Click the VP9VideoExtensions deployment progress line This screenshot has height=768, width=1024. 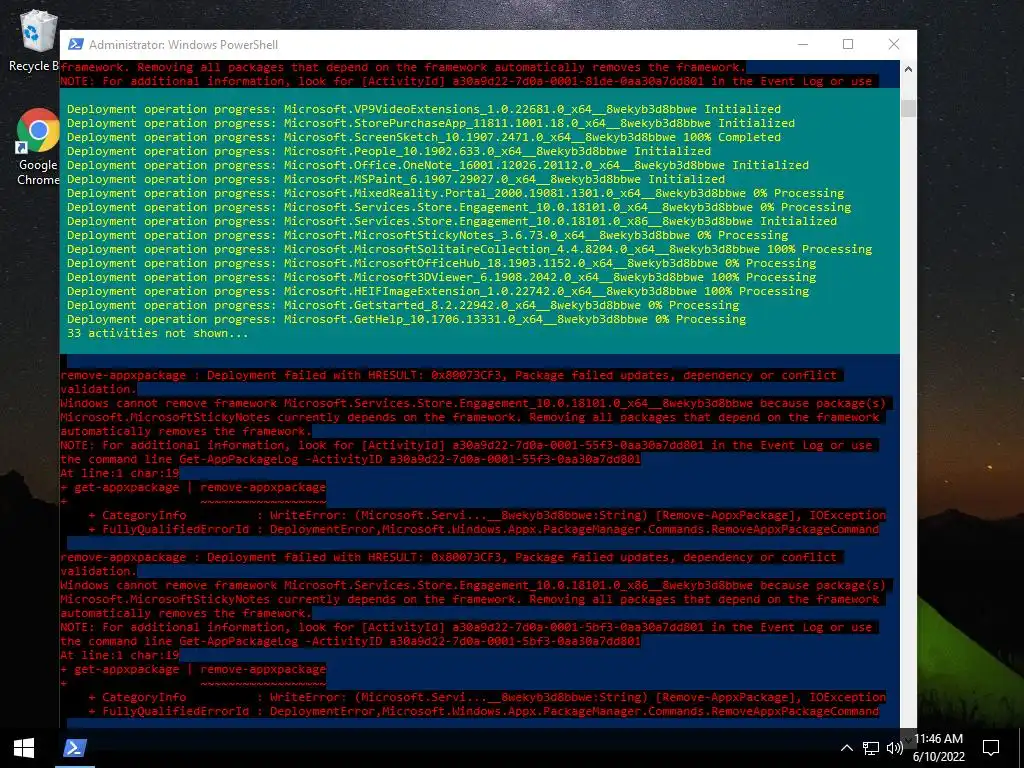[x=424, y=109]
